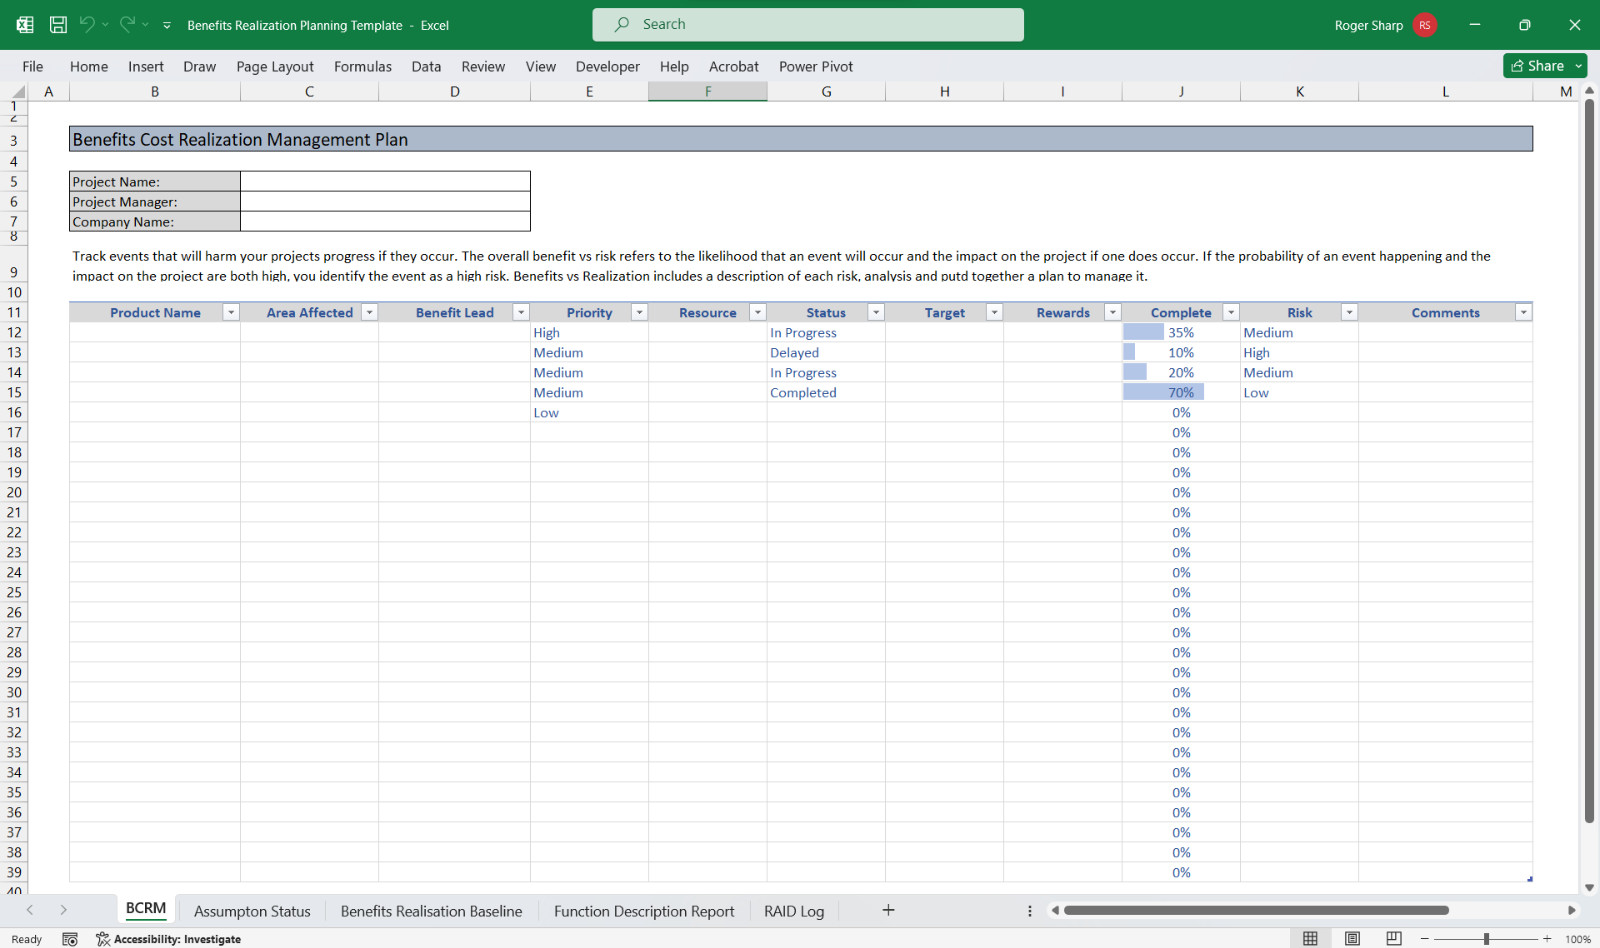The image size is (1600, 948).
Task: Open the Page Layout tab
Action: [x=275, y=66]
